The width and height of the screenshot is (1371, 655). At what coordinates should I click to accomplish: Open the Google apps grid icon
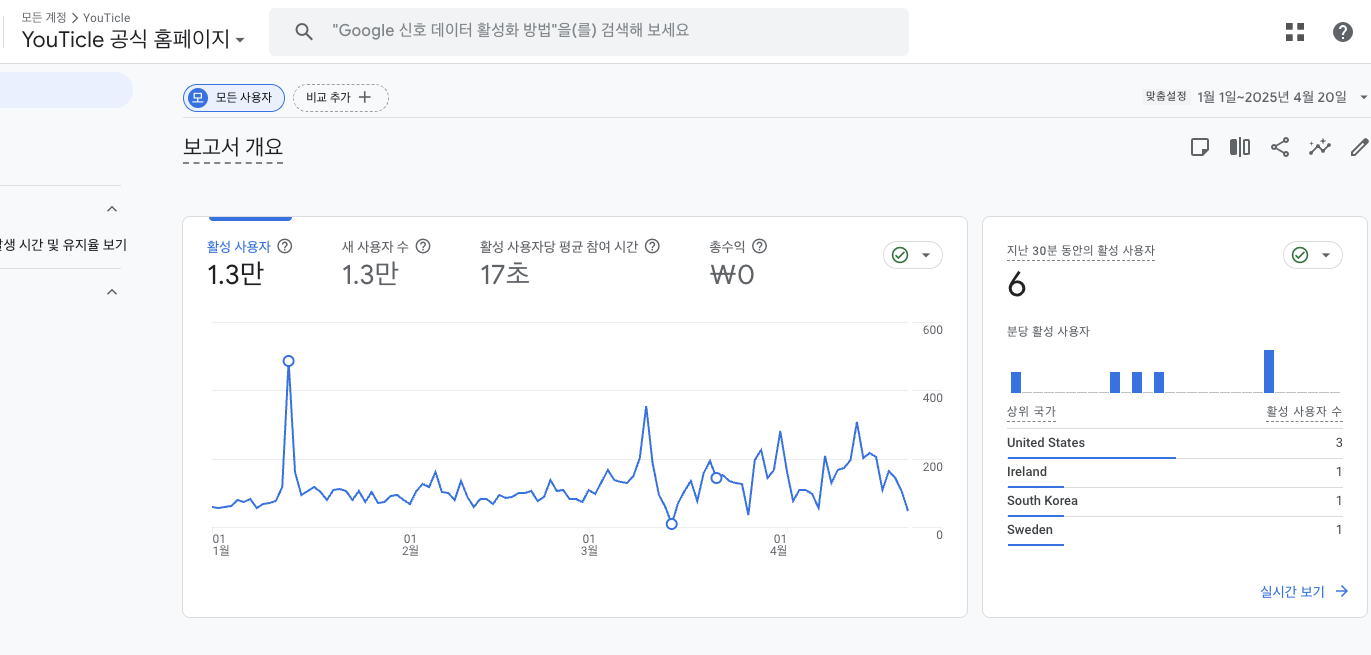[x=1295, y=32]
